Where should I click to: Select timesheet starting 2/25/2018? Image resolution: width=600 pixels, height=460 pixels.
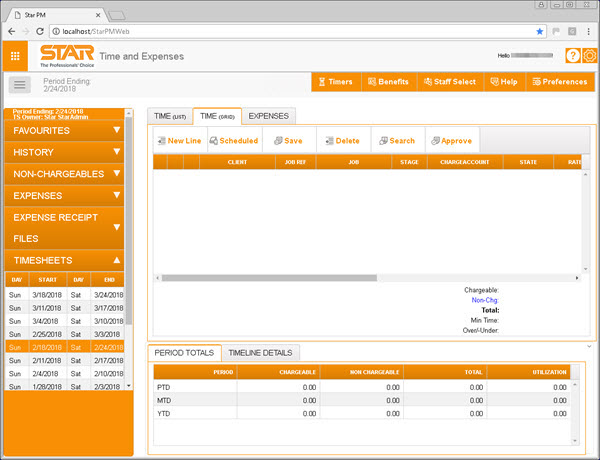click(65, 334)
